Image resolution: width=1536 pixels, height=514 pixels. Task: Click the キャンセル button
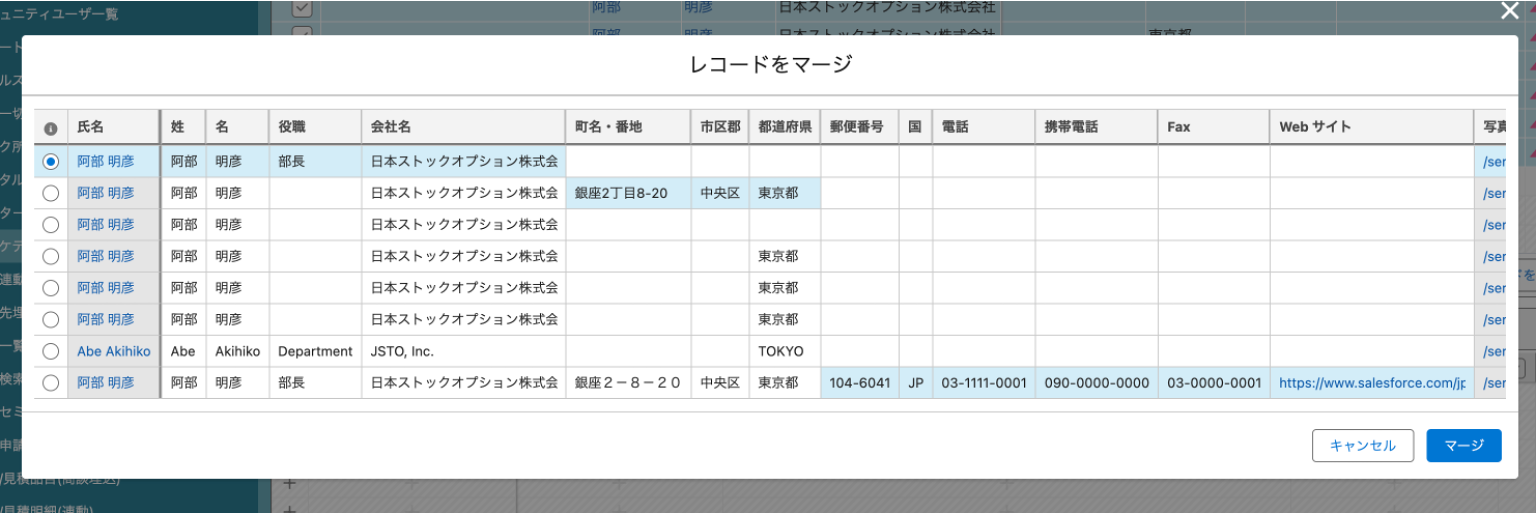click(1362, 446)
